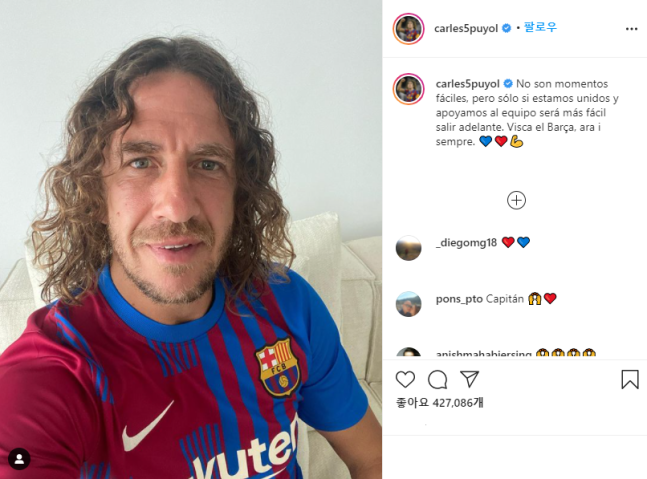The image size is (647, 479).
Task: Open carles5puyol avatar beside the caption
Action: (409, 89)
